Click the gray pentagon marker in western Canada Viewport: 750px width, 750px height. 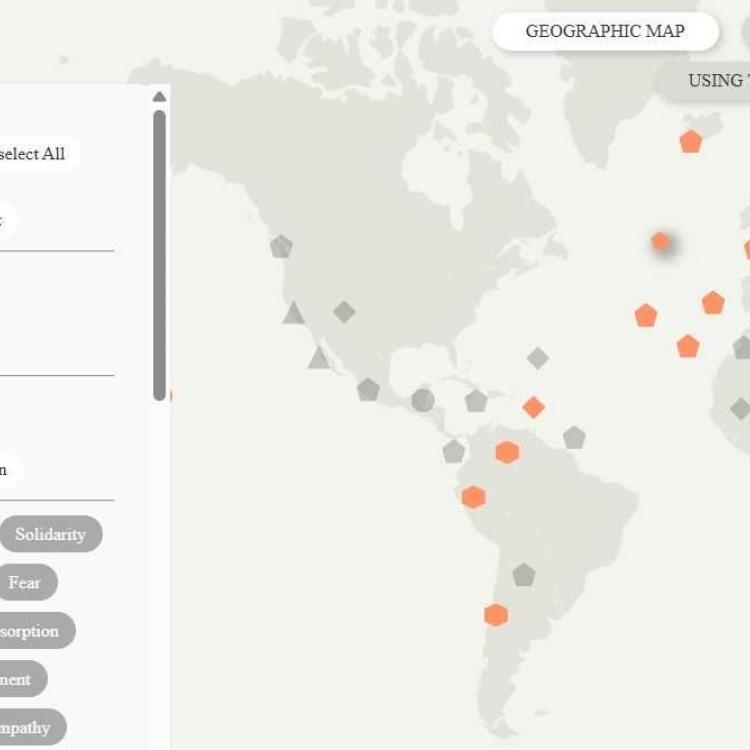pos(281,247)
